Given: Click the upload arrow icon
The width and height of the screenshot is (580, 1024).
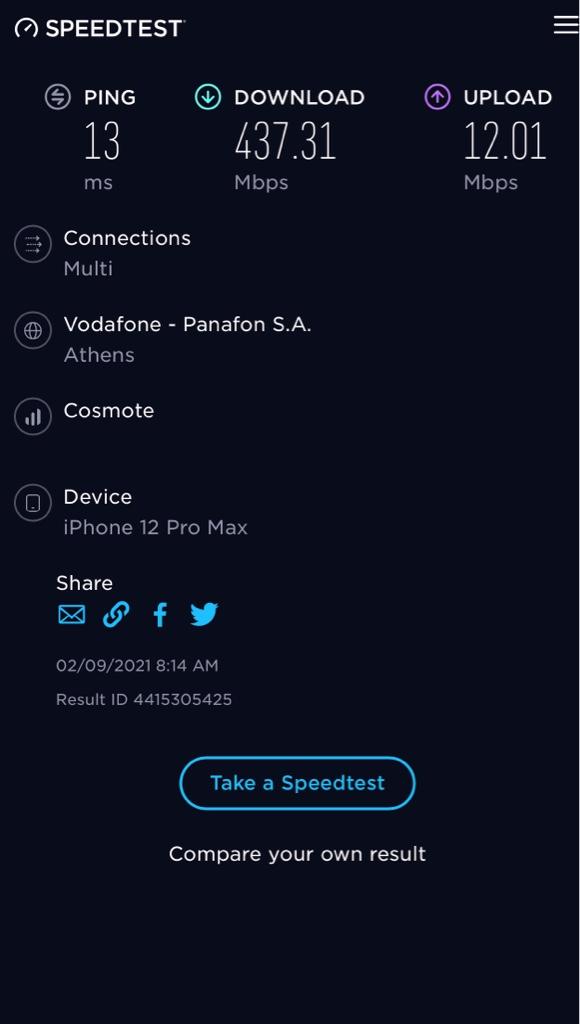Looking at the screenshot, I should [x=437, y=97].
